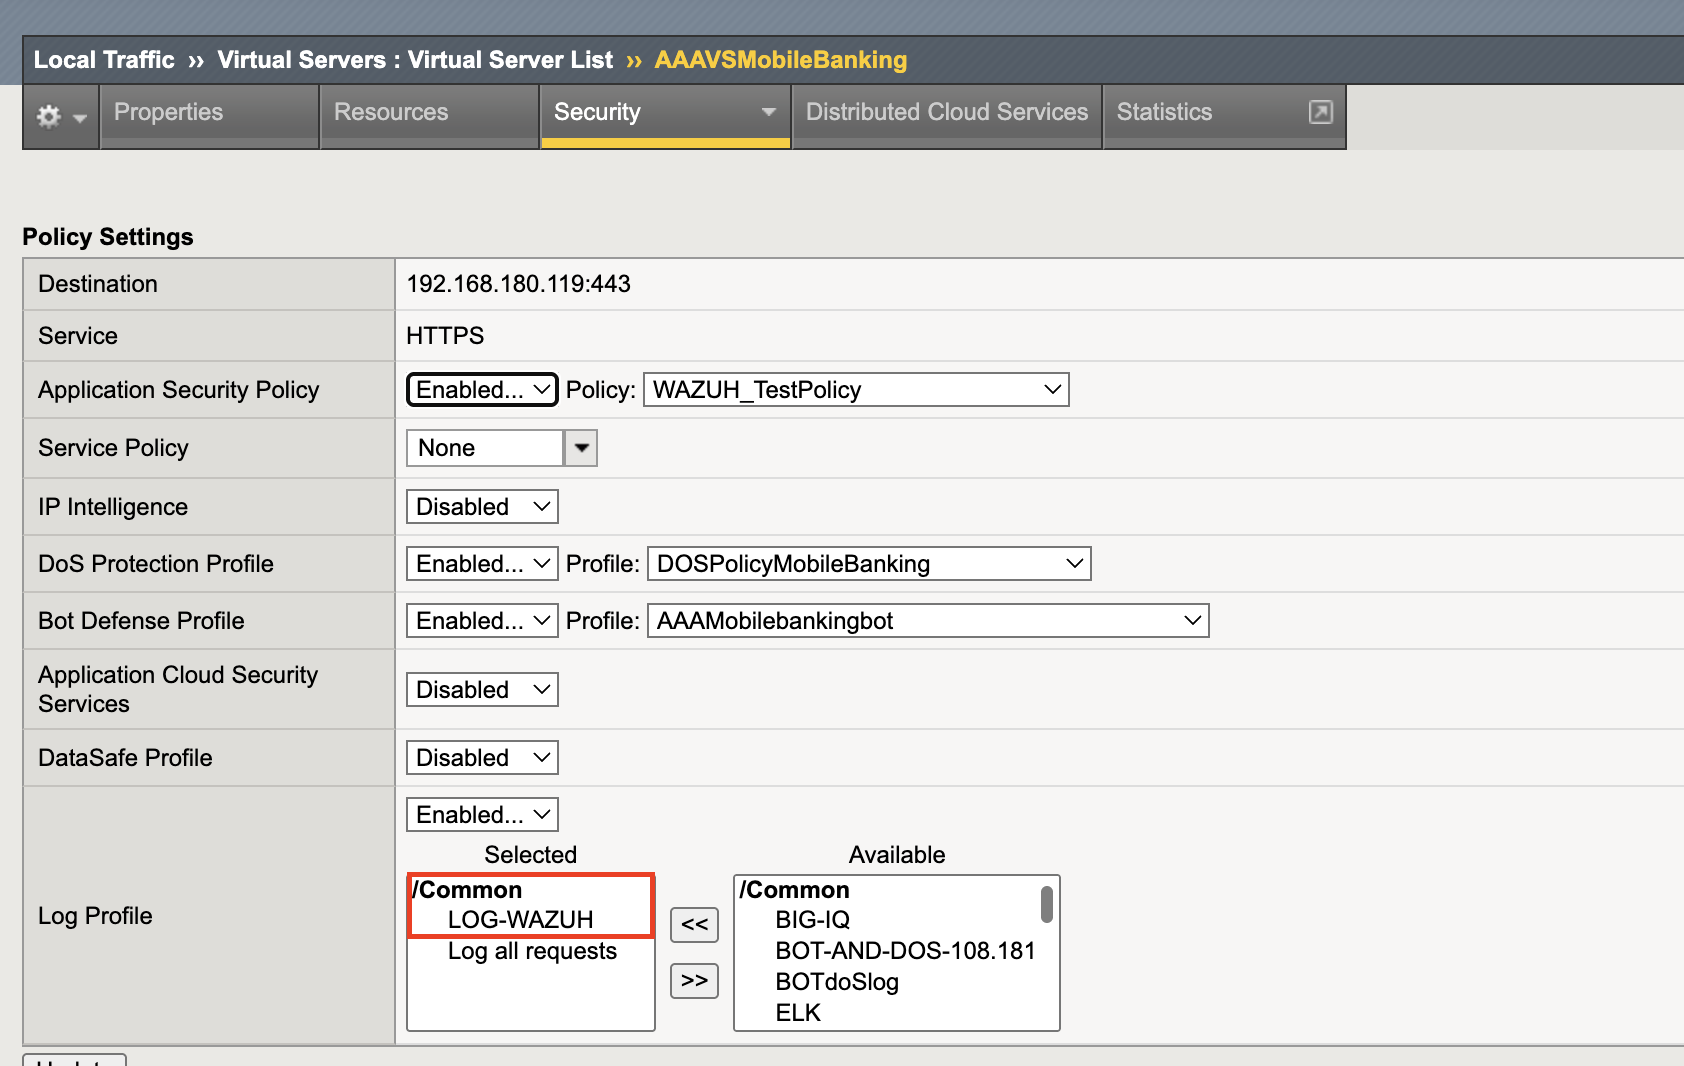Expand the IP Intelligence Disabled dropdown
1684x1066 pixels.
click(x=481, y=506)
